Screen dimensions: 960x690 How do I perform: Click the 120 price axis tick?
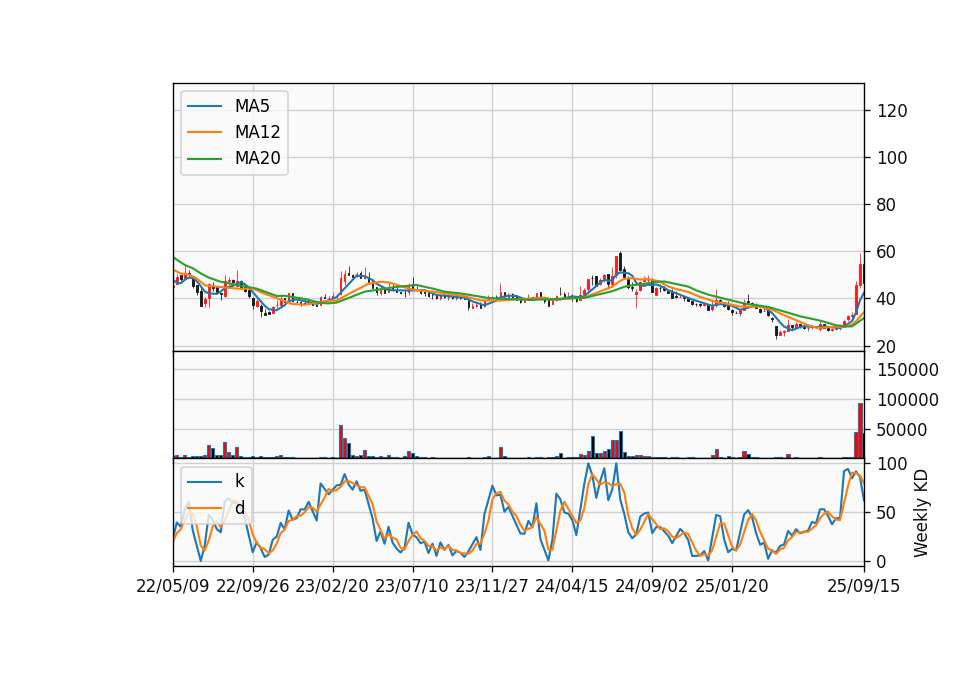pos(892,111)
